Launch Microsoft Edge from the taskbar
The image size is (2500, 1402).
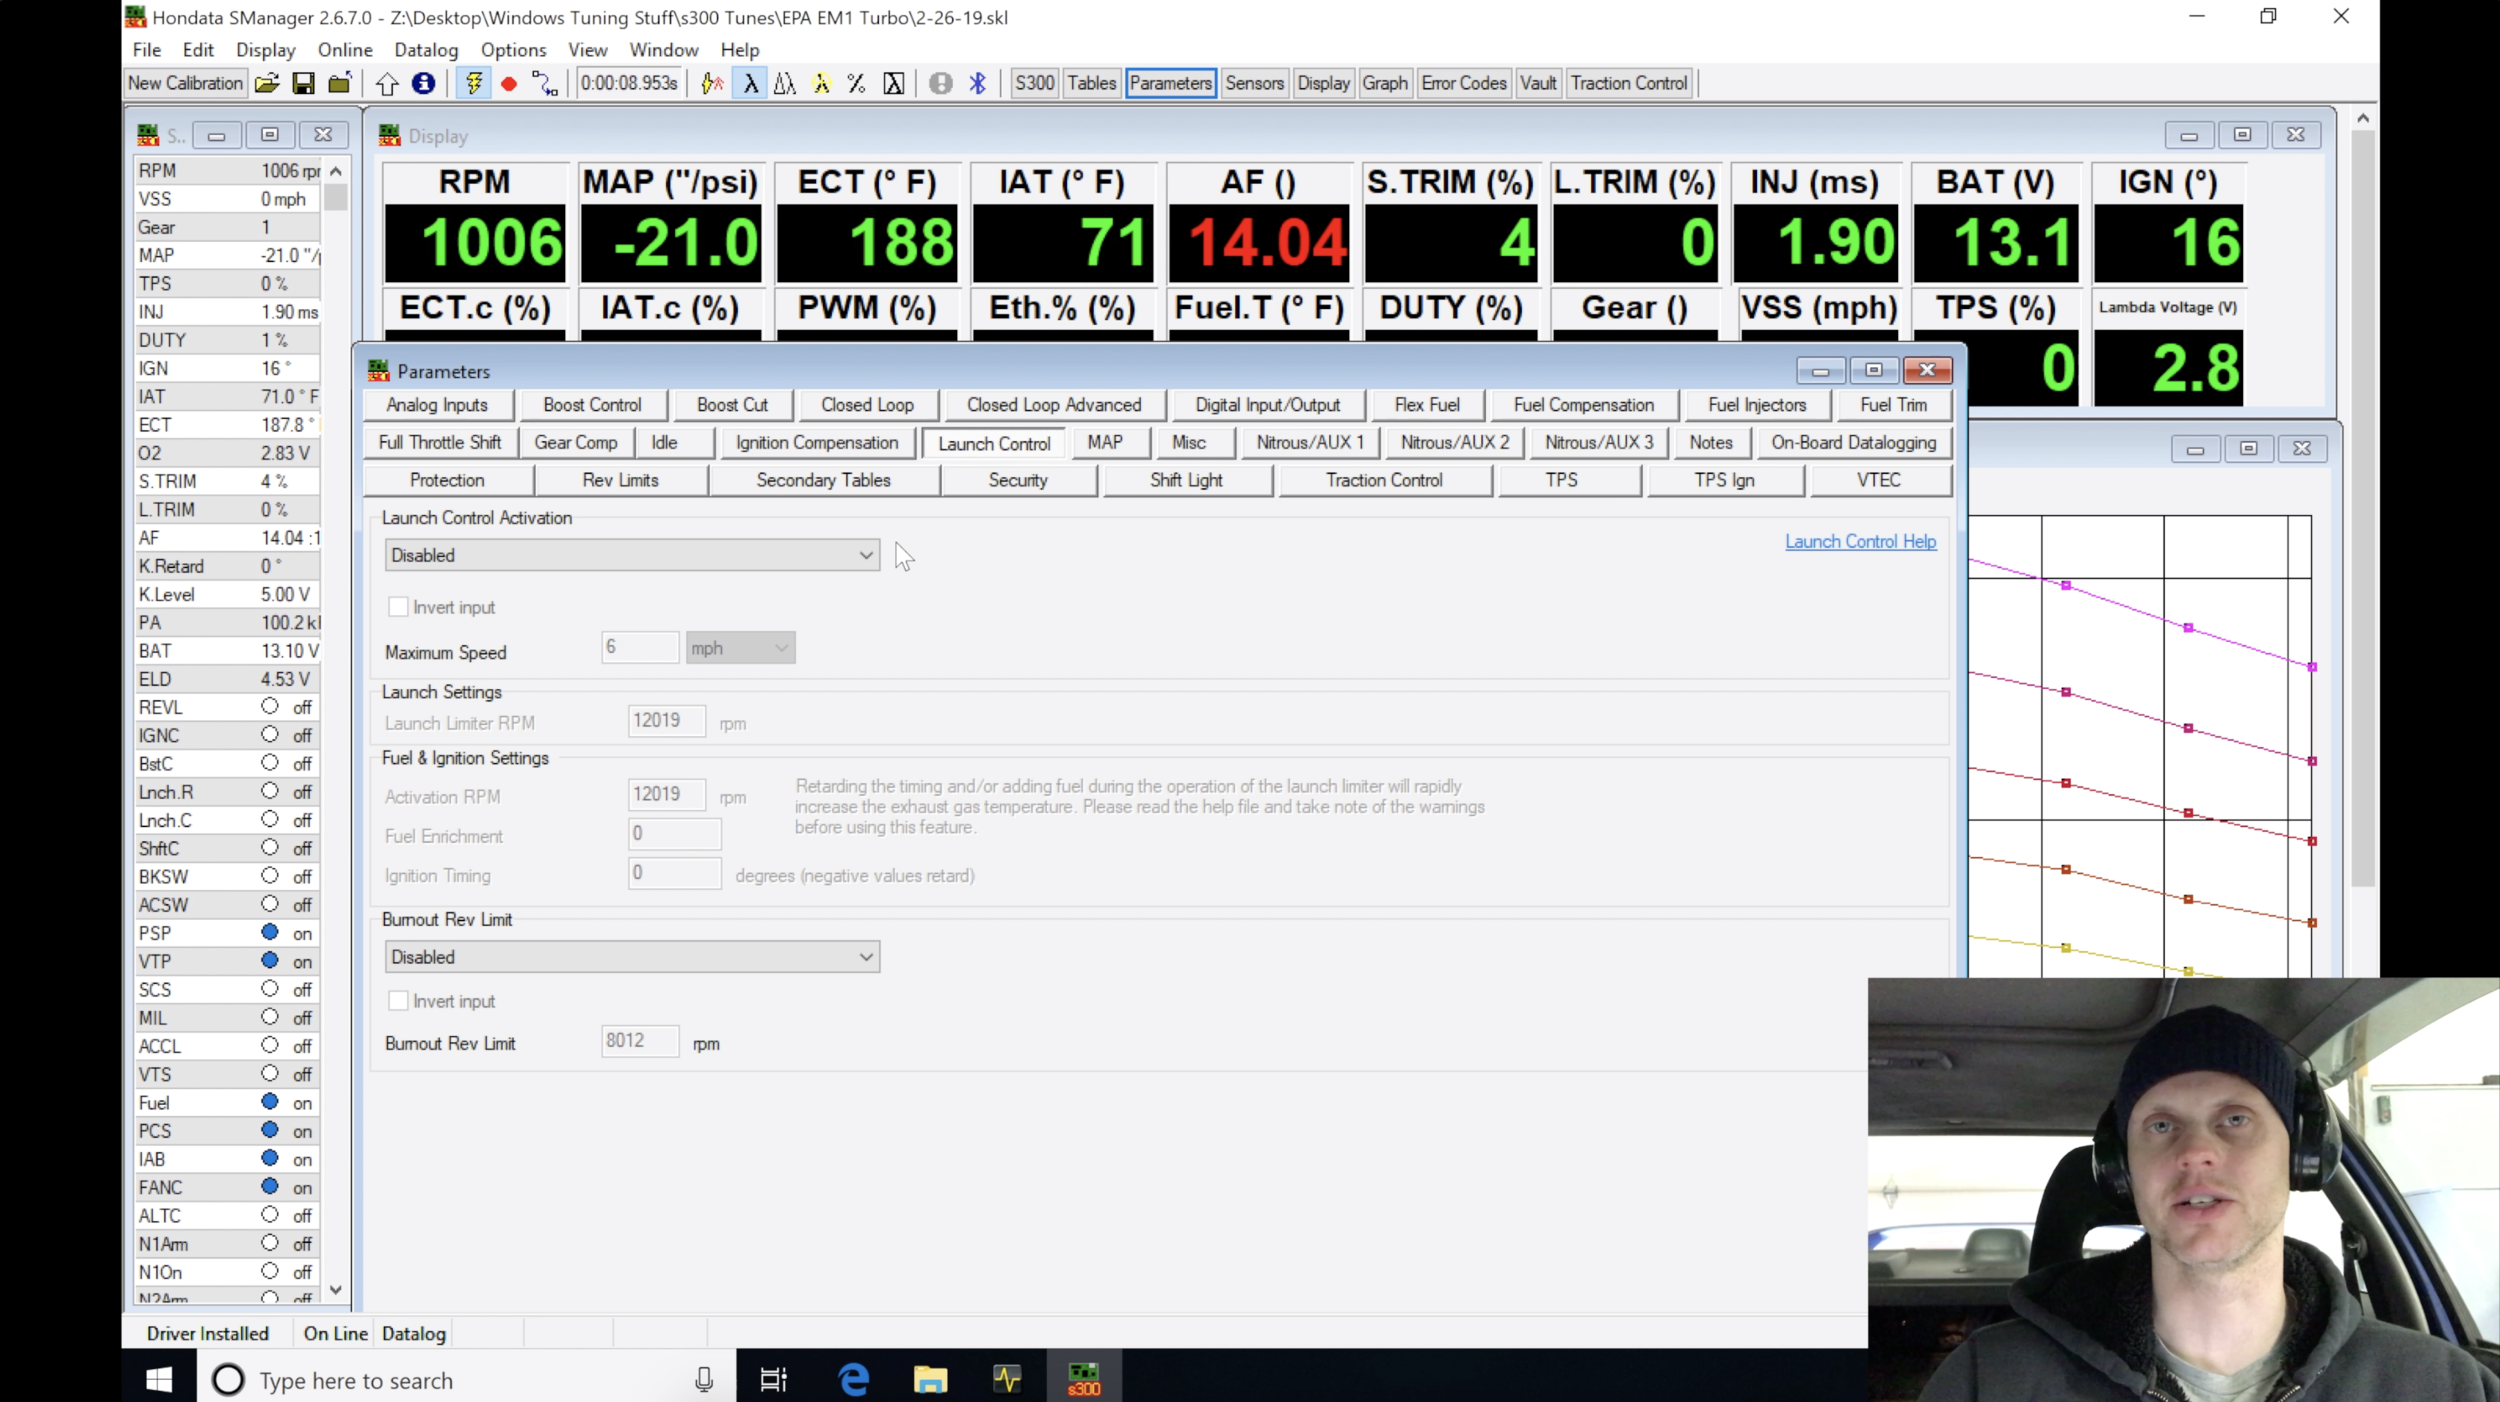coord(853,1380)
